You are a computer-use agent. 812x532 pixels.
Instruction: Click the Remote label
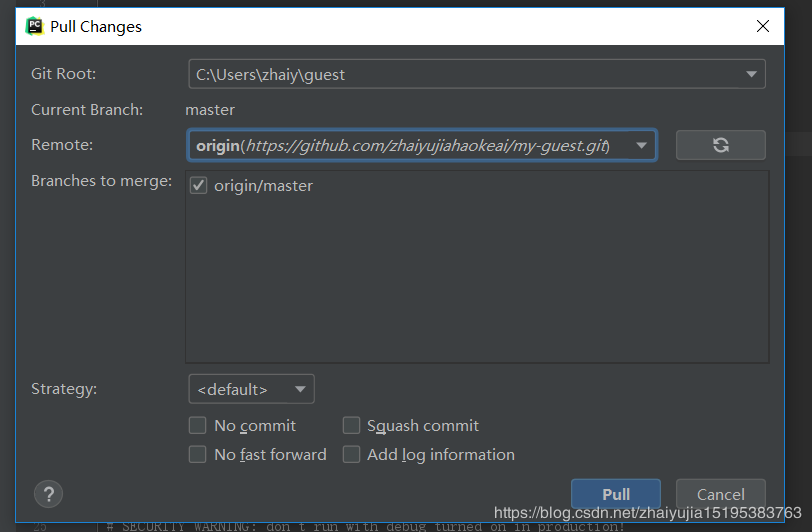62,145
